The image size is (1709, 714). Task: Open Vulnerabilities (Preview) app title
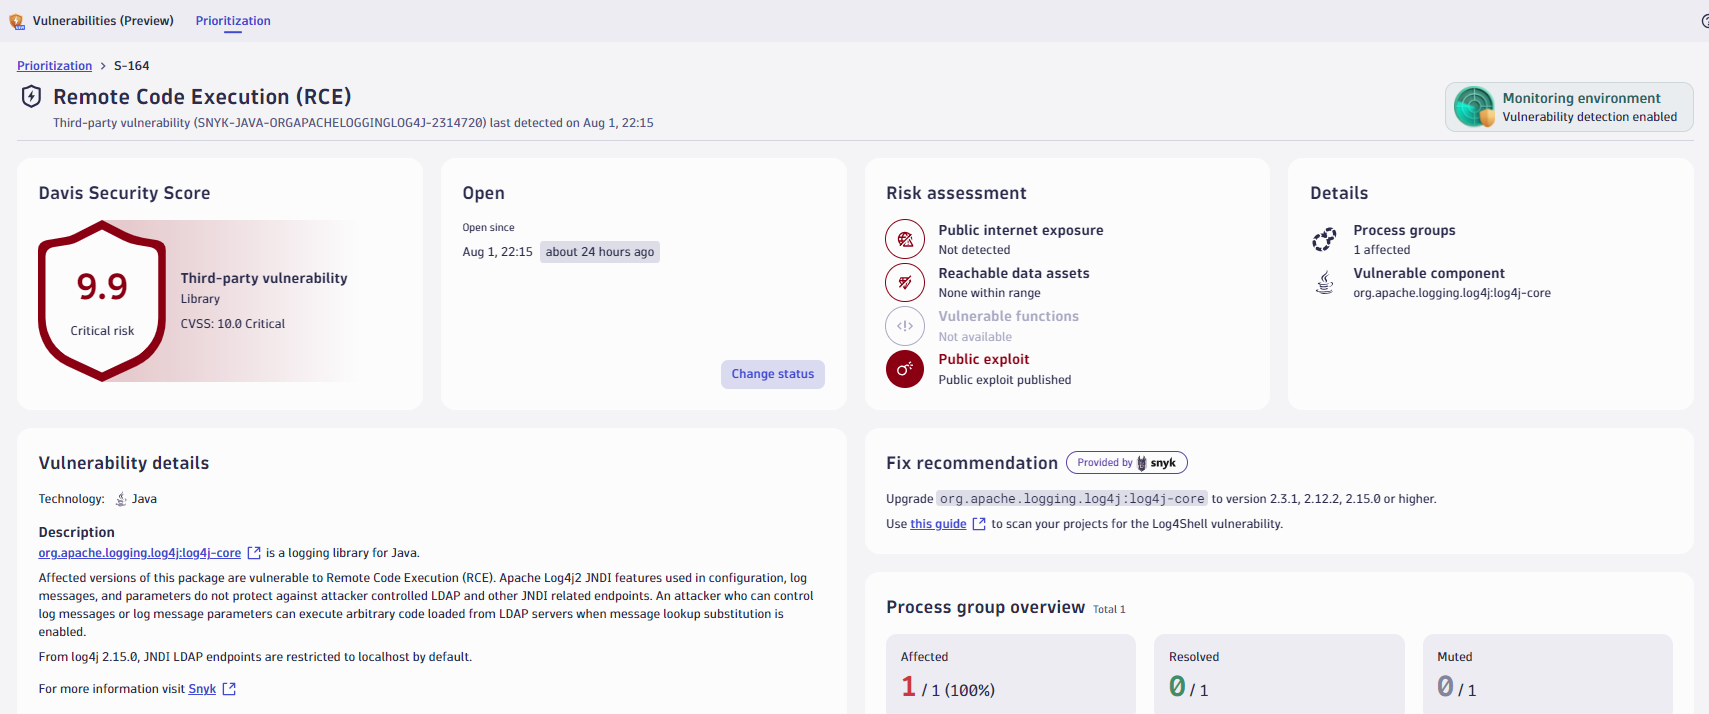tap(103, 21)
